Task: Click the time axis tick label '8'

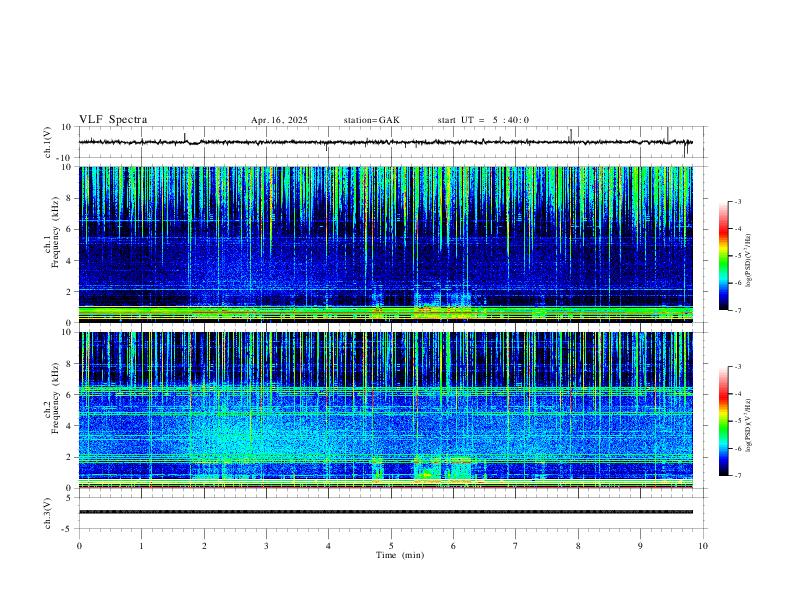Action: point(578,546)
